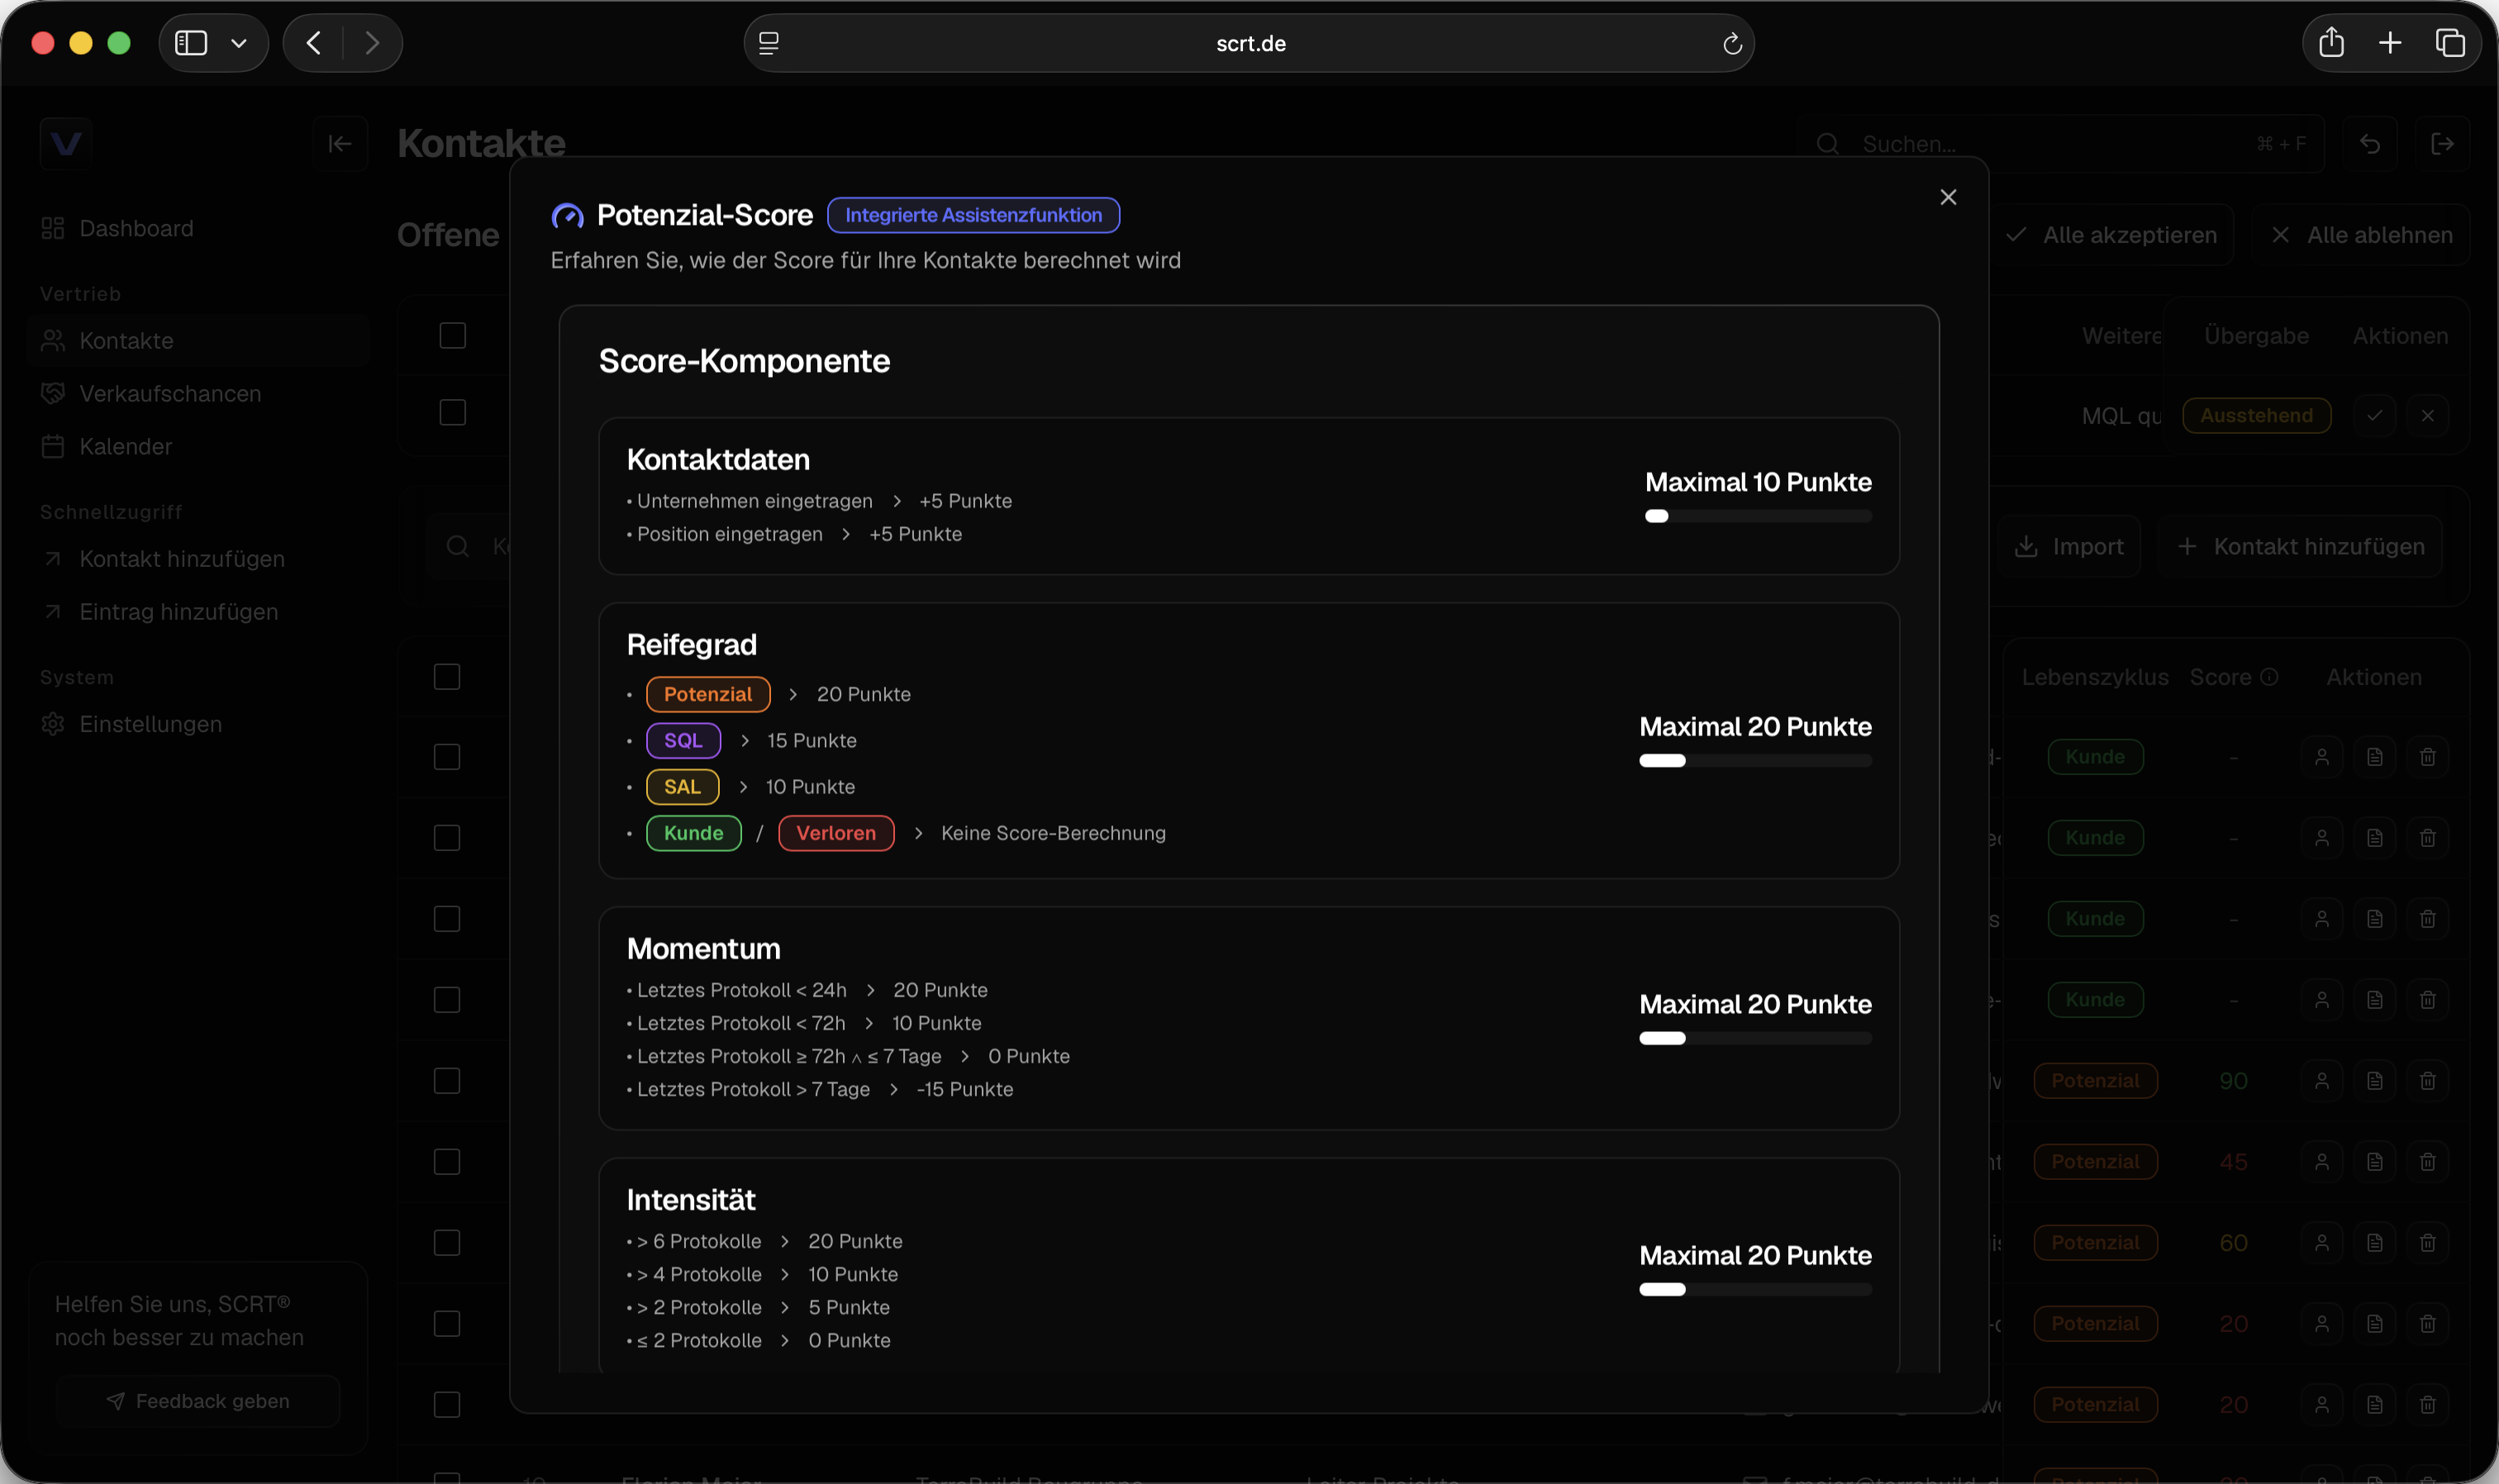Screen dimensions: 2499x1484
Task: Click the page reader icon in address bar
Action: (768, 43)
